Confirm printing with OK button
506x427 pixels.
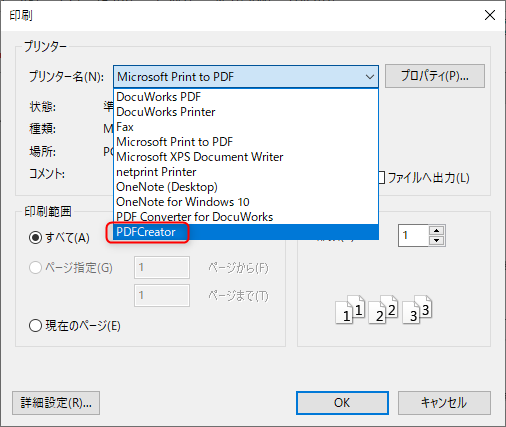click(342, 403)
